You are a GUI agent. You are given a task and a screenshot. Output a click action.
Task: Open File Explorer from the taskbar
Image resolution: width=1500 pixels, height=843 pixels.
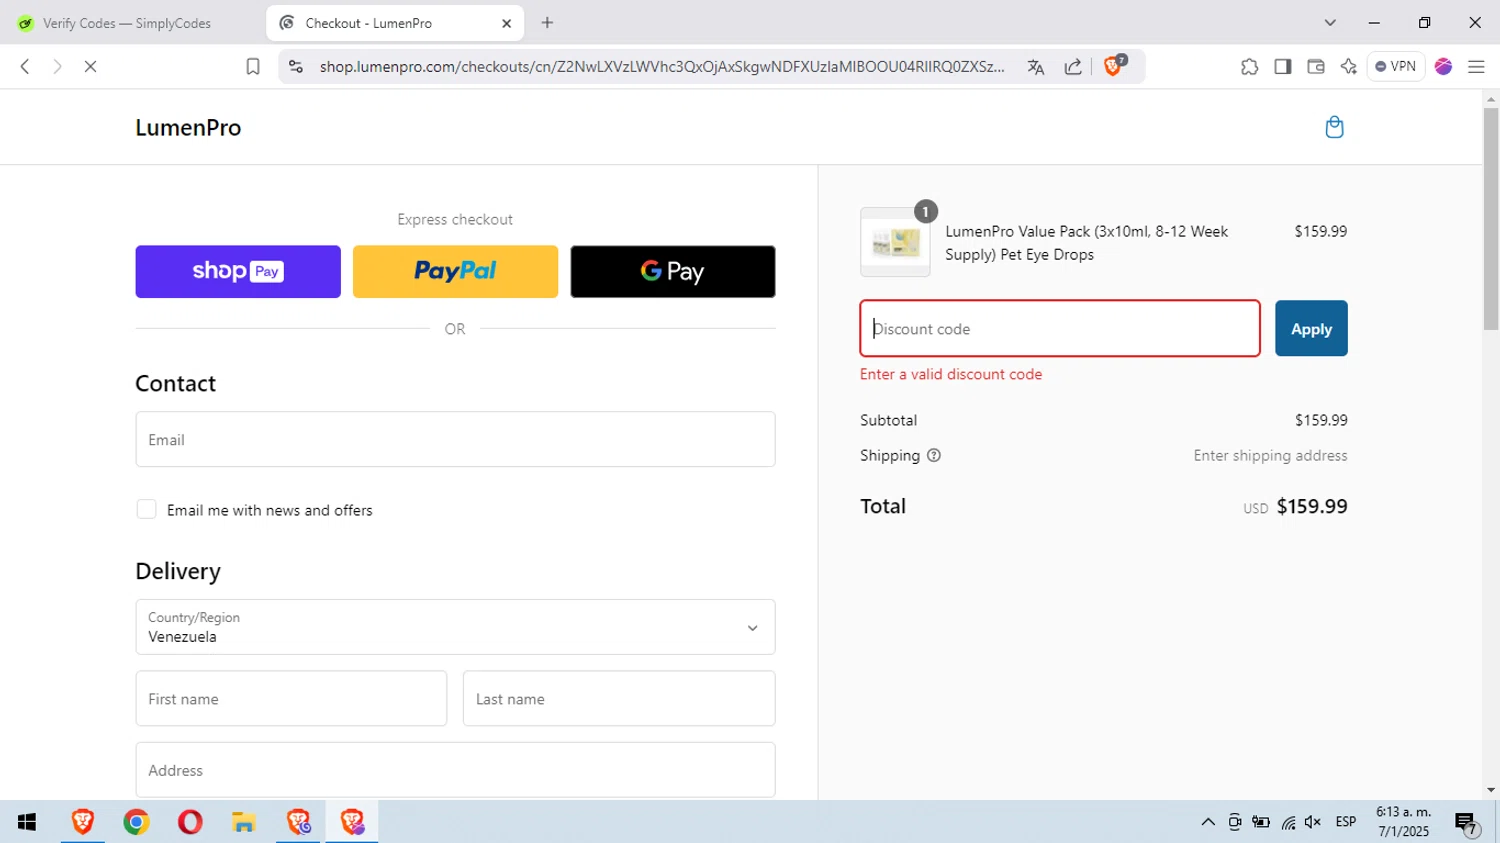[x=244, y=822]
